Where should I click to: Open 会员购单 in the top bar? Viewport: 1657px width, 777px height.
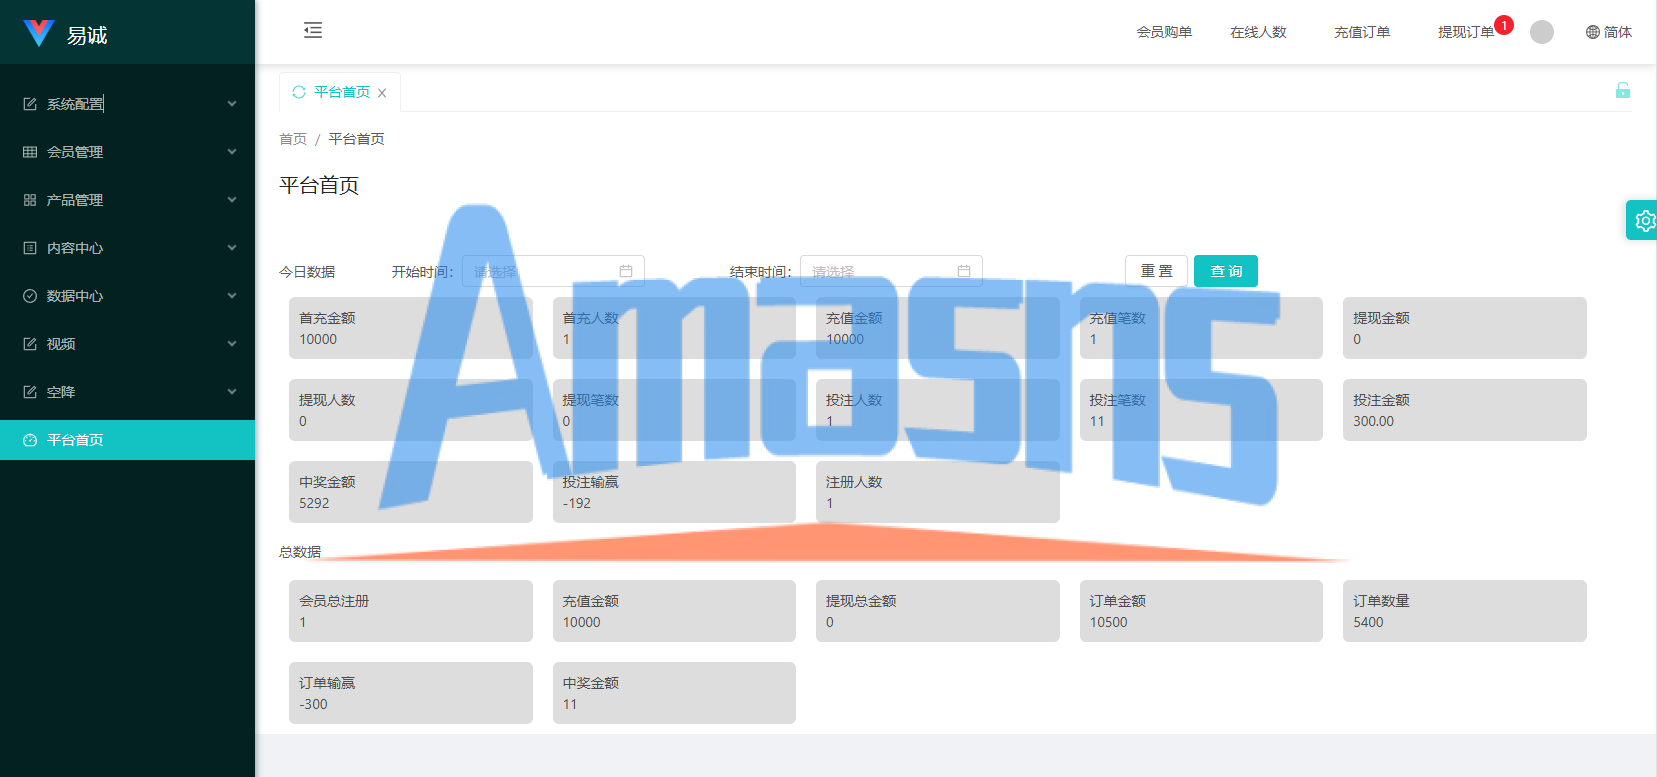[x=1164, y=32]
